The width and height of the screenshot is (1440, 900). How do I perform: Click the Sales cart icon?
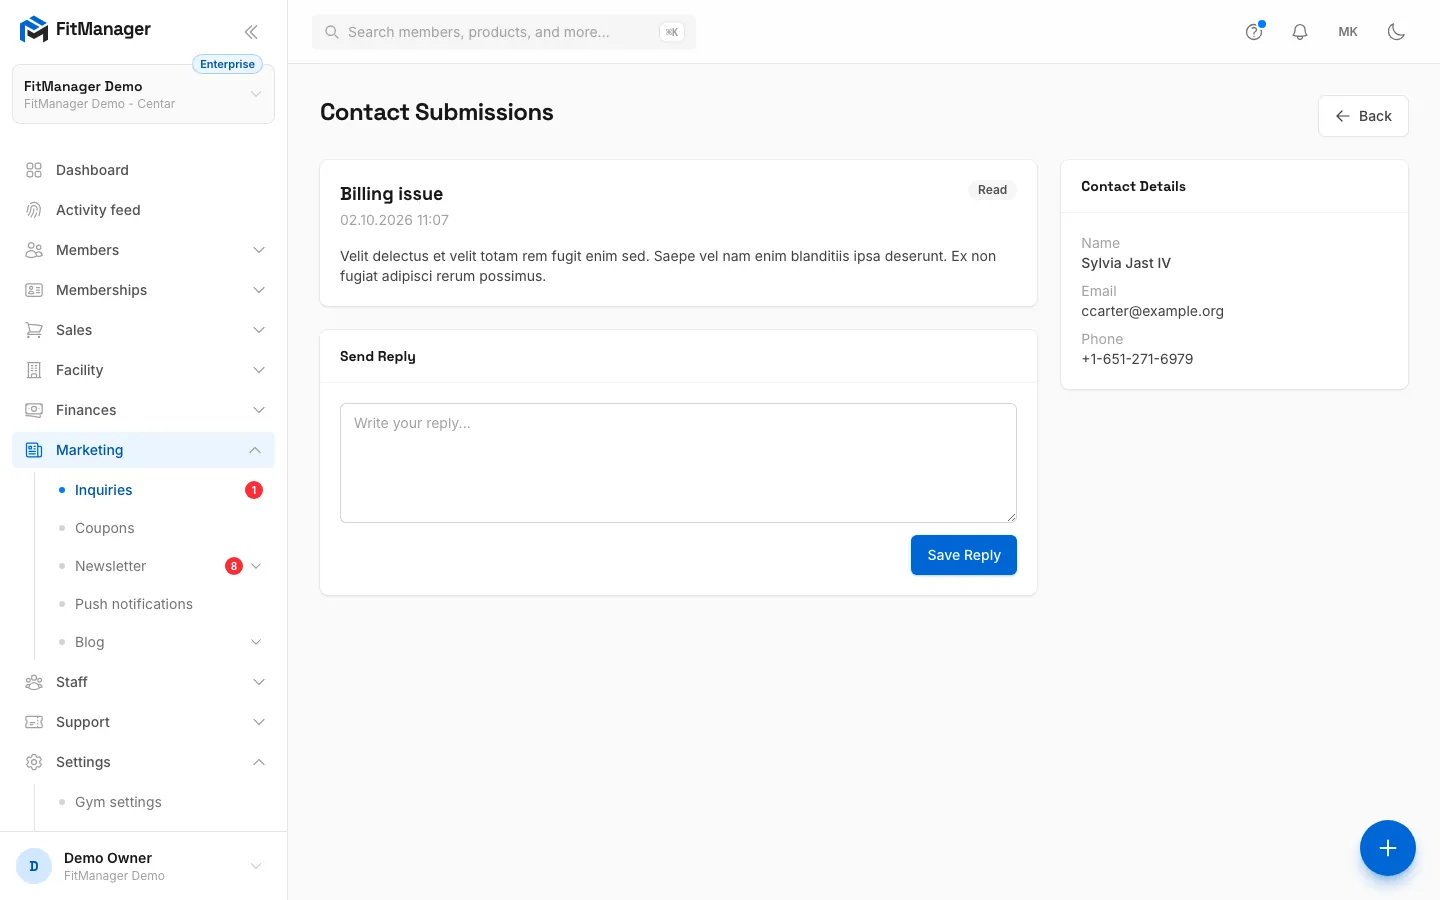click(x=34, y=330)
